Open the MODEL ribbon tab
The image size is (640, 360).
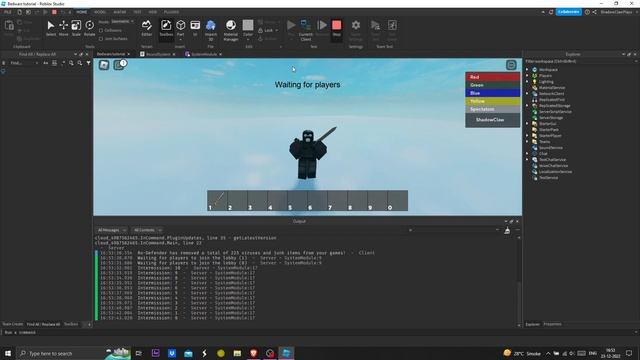pyautogui.click(x=100, y=12)
